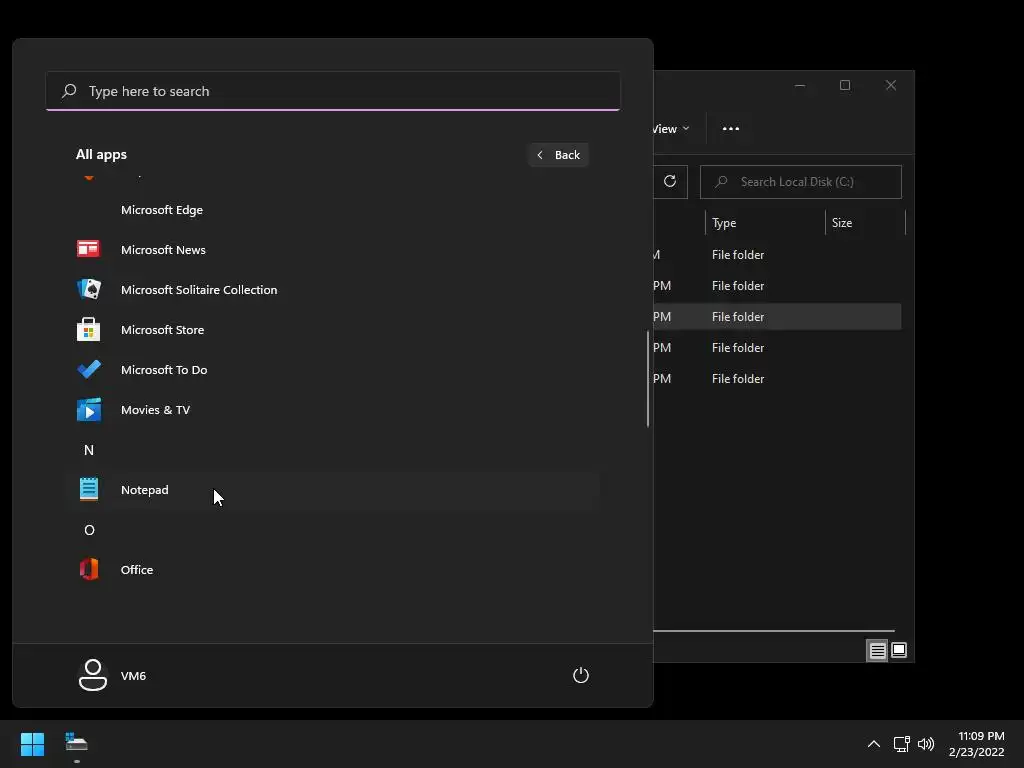Click the File Explorer horizontal scrollbar

click(774, 631)
